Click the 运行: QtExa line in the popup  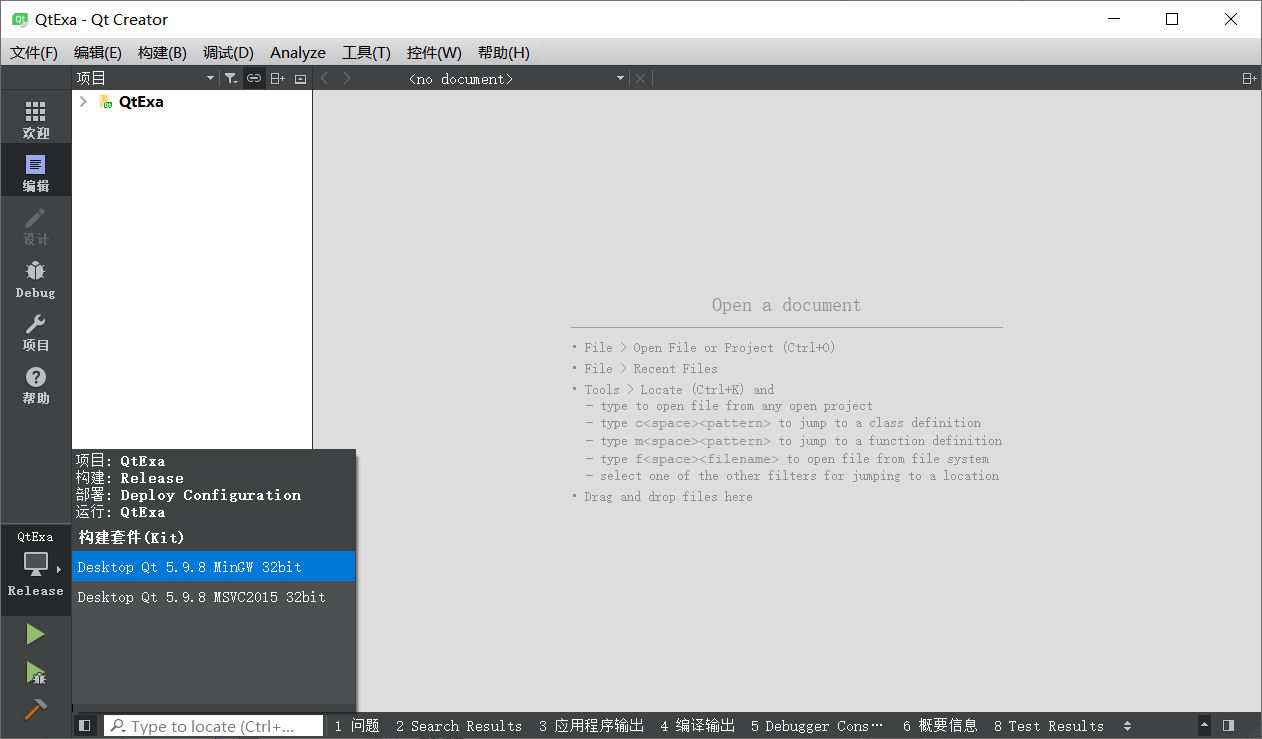coord(121,512)
